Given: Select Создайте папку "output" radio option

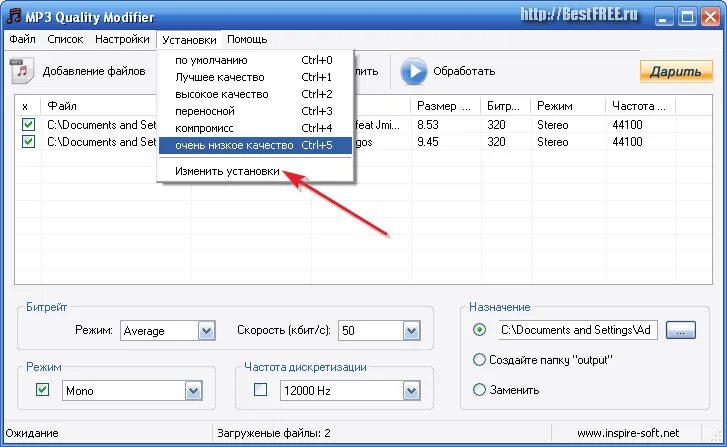Looking at the screenshot, I should click(x=479, y=359).
